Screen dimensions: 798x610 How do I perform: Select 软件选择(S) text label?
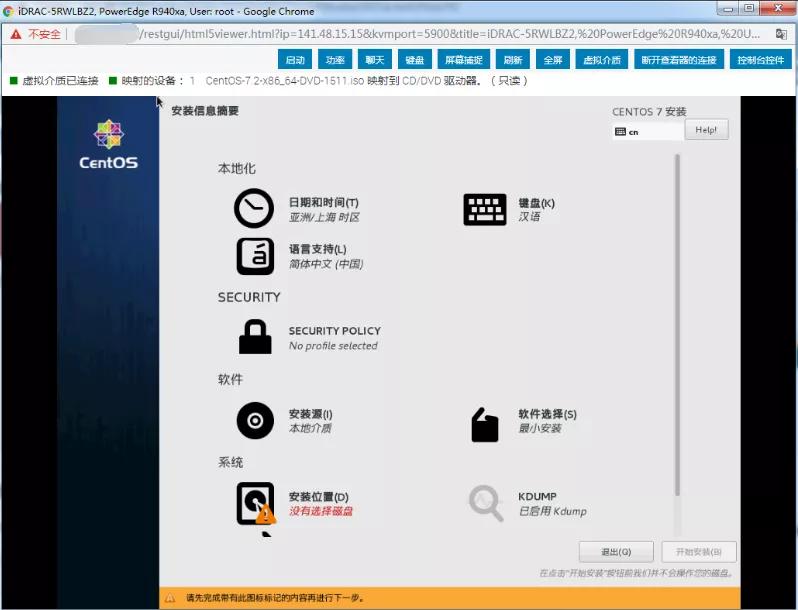coord(547,414)
